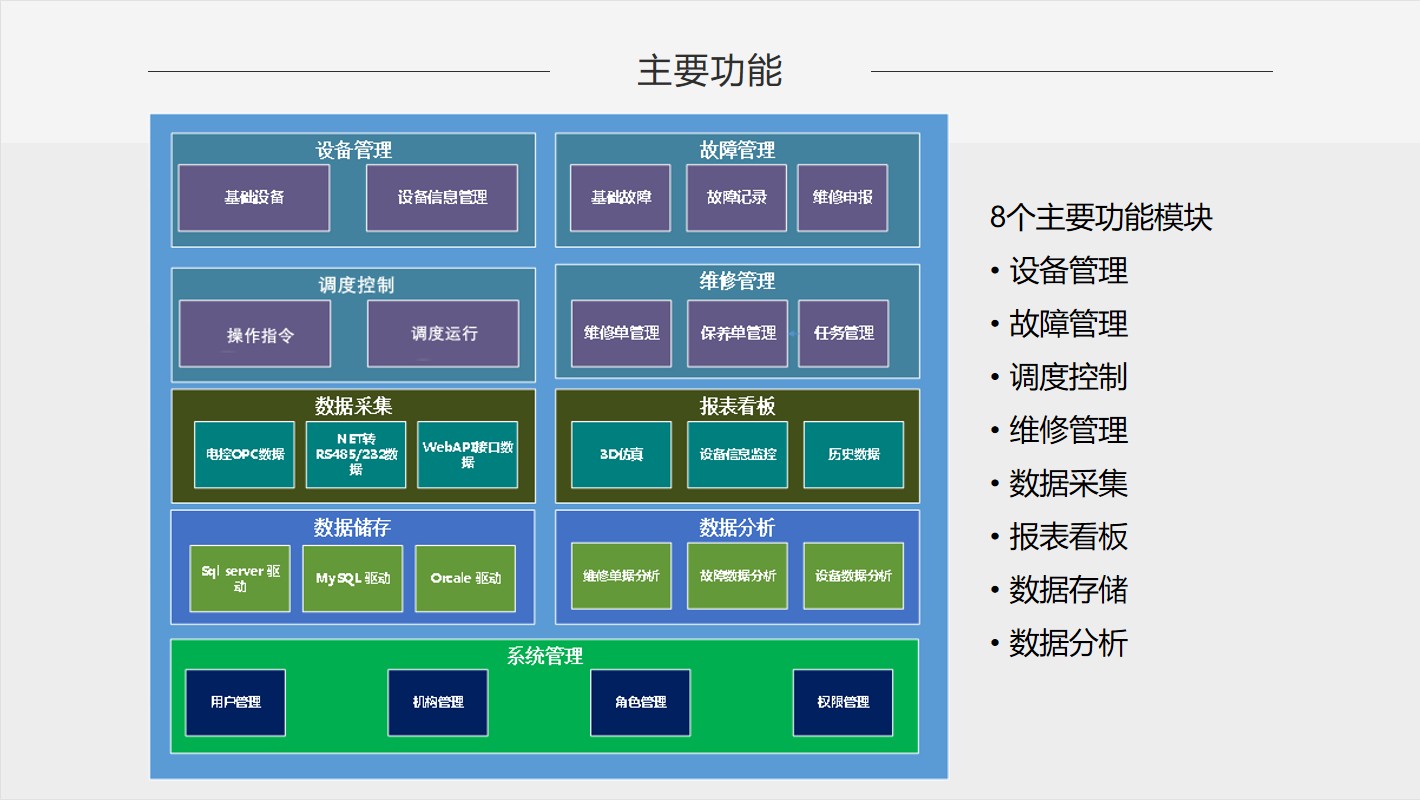Click the 设备数据分析 box

853,576
